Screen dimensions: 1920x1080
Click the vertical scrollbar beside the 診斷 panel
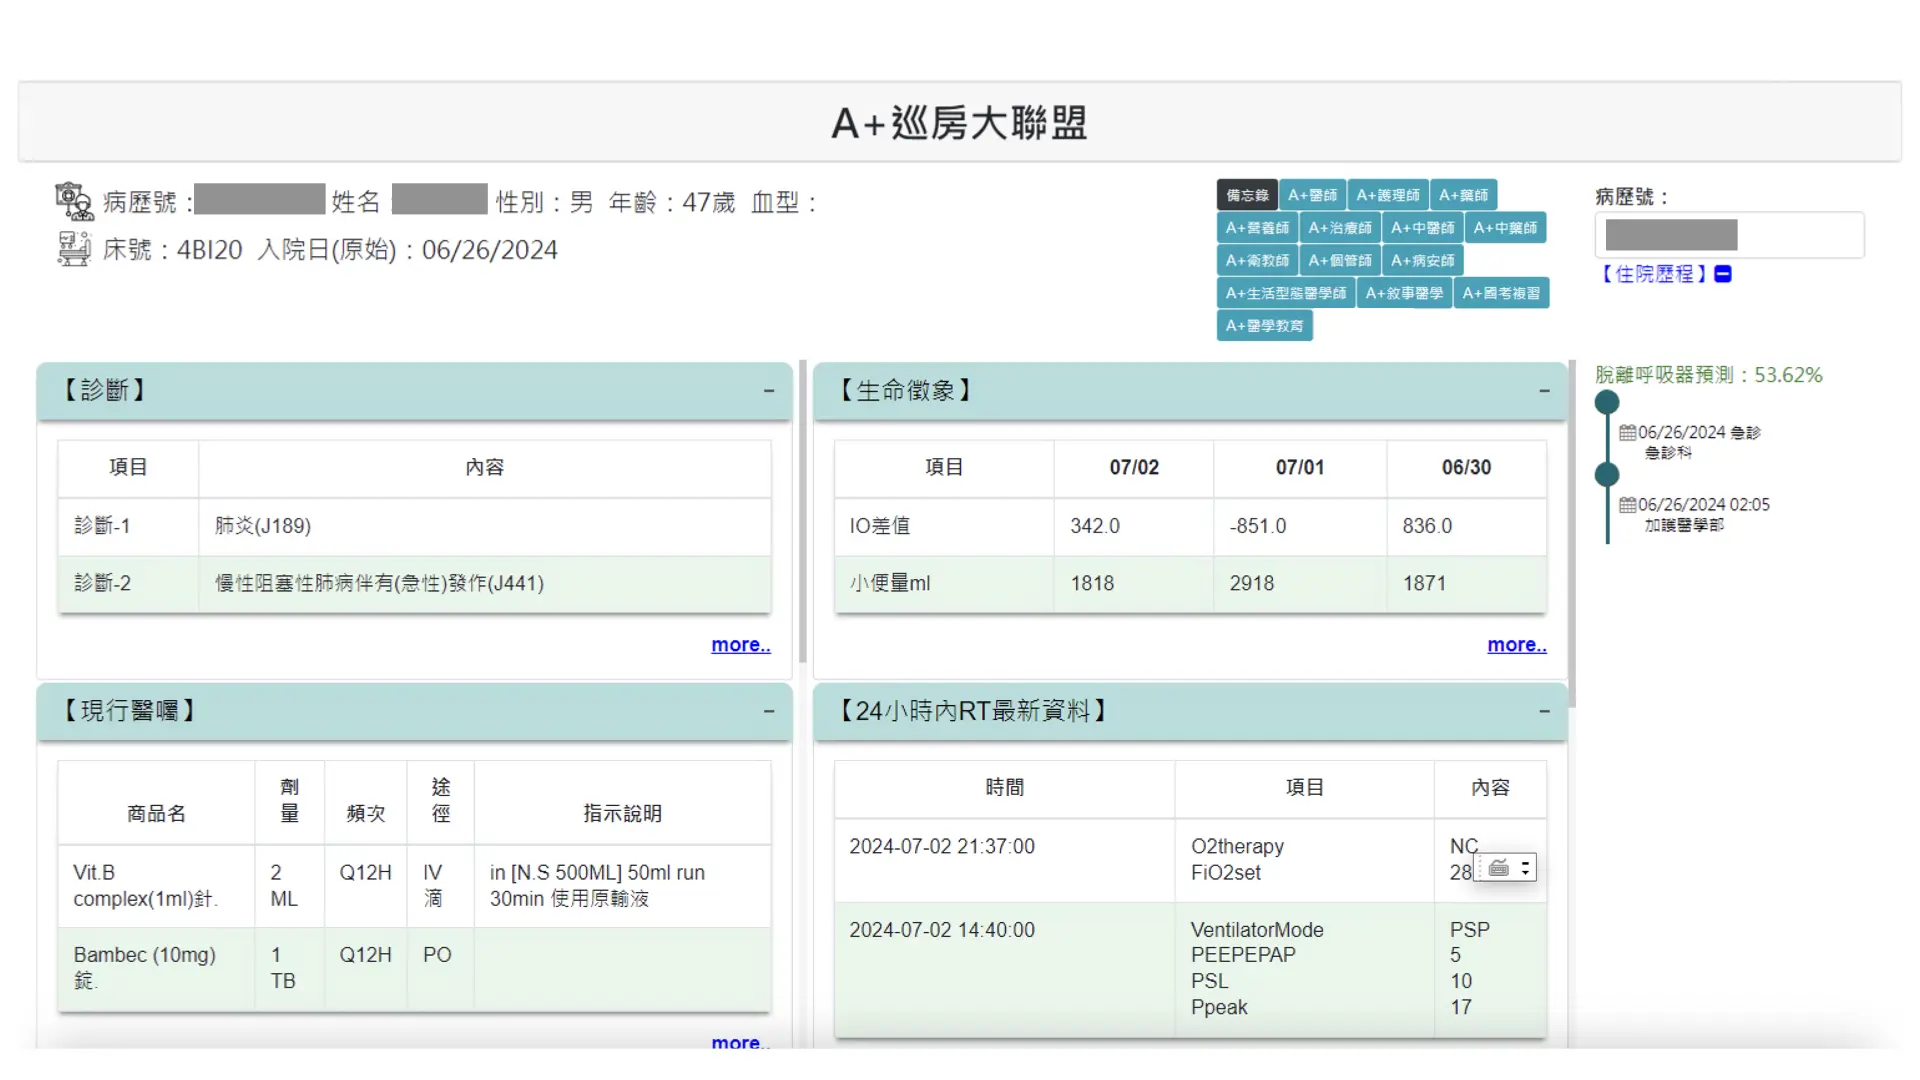(x=802, y=512)
